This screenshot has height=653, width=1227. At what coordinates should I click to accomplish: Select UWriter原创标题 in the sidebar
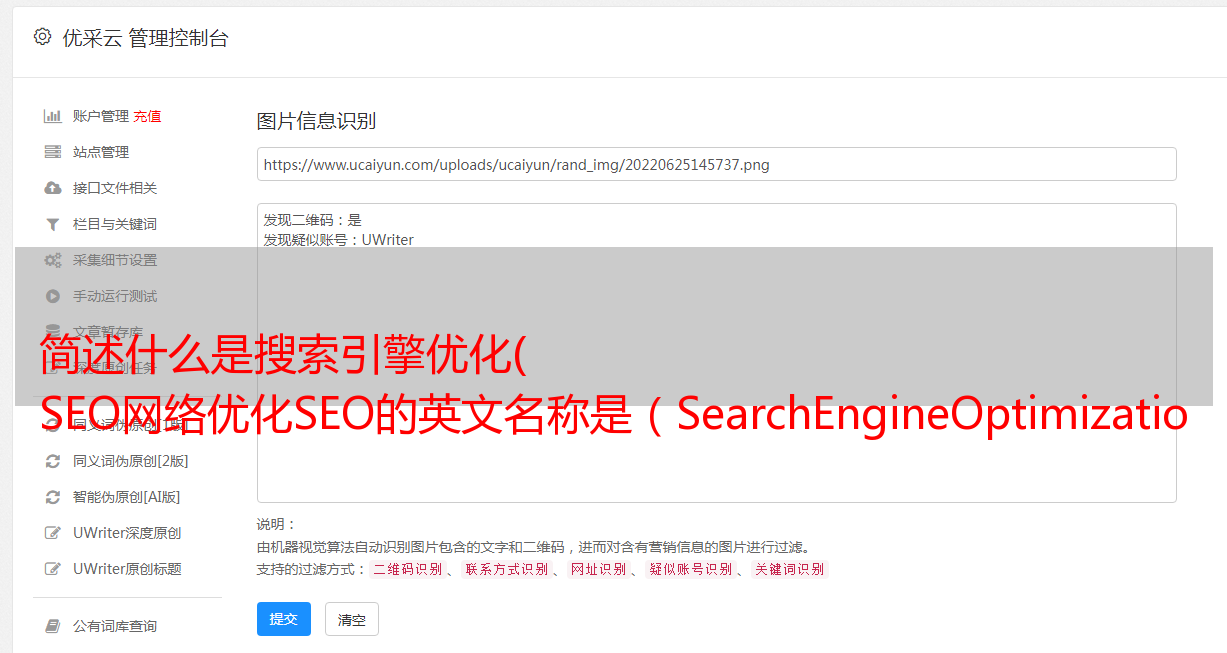pyautogui.click(x=126, y=569)
